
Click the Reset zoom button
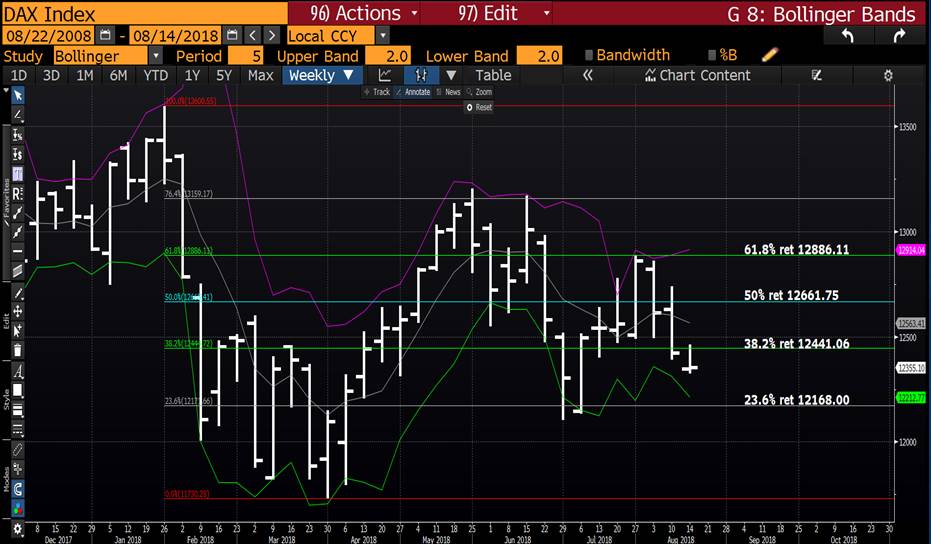click(479, 107)
